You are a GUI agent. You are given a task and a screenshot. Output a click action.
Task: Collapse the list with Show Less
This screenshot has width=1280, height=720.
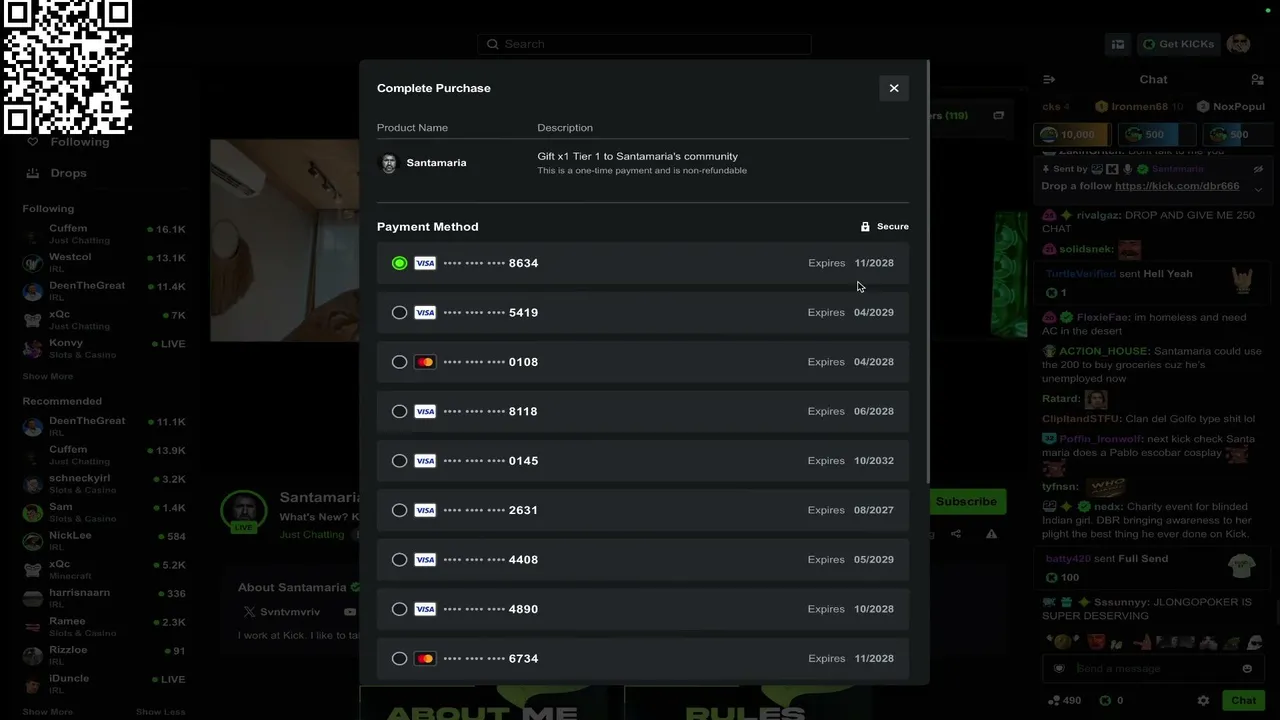pos(161,712)
